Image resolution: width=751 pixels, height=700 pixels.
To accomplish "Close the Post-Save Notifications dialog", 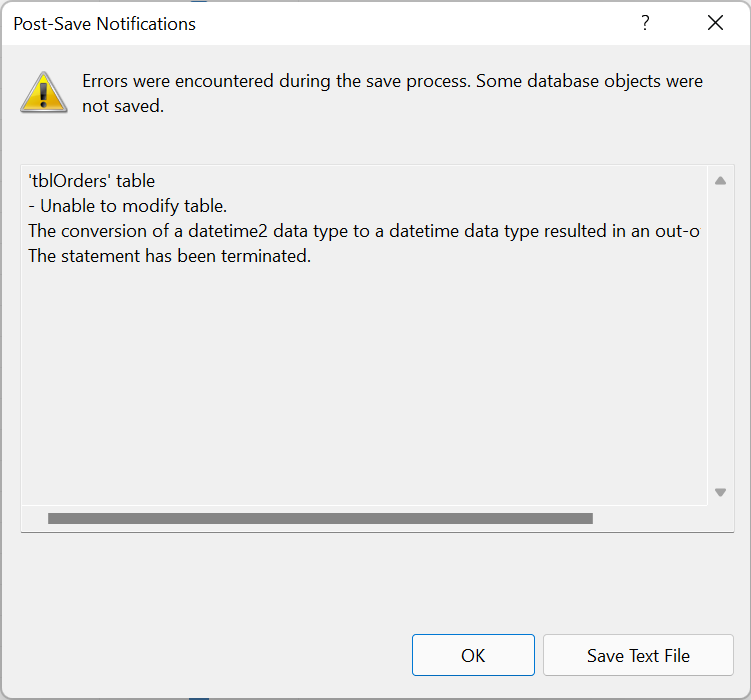I will 715,23.
